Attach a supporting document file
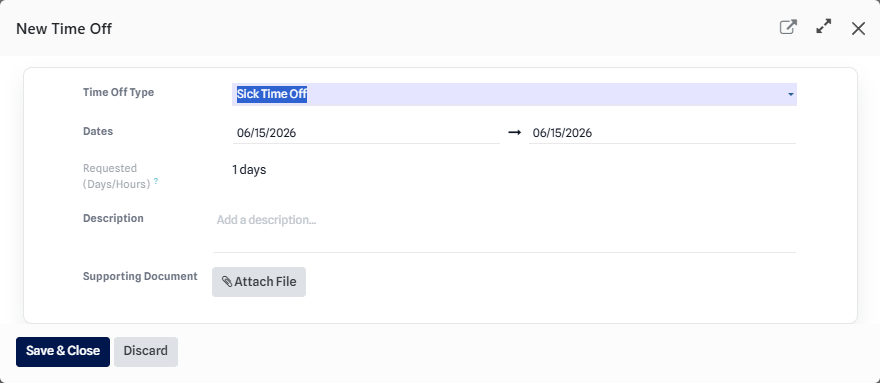The width and height of the screenshot is (880, 383). [259, 282]
